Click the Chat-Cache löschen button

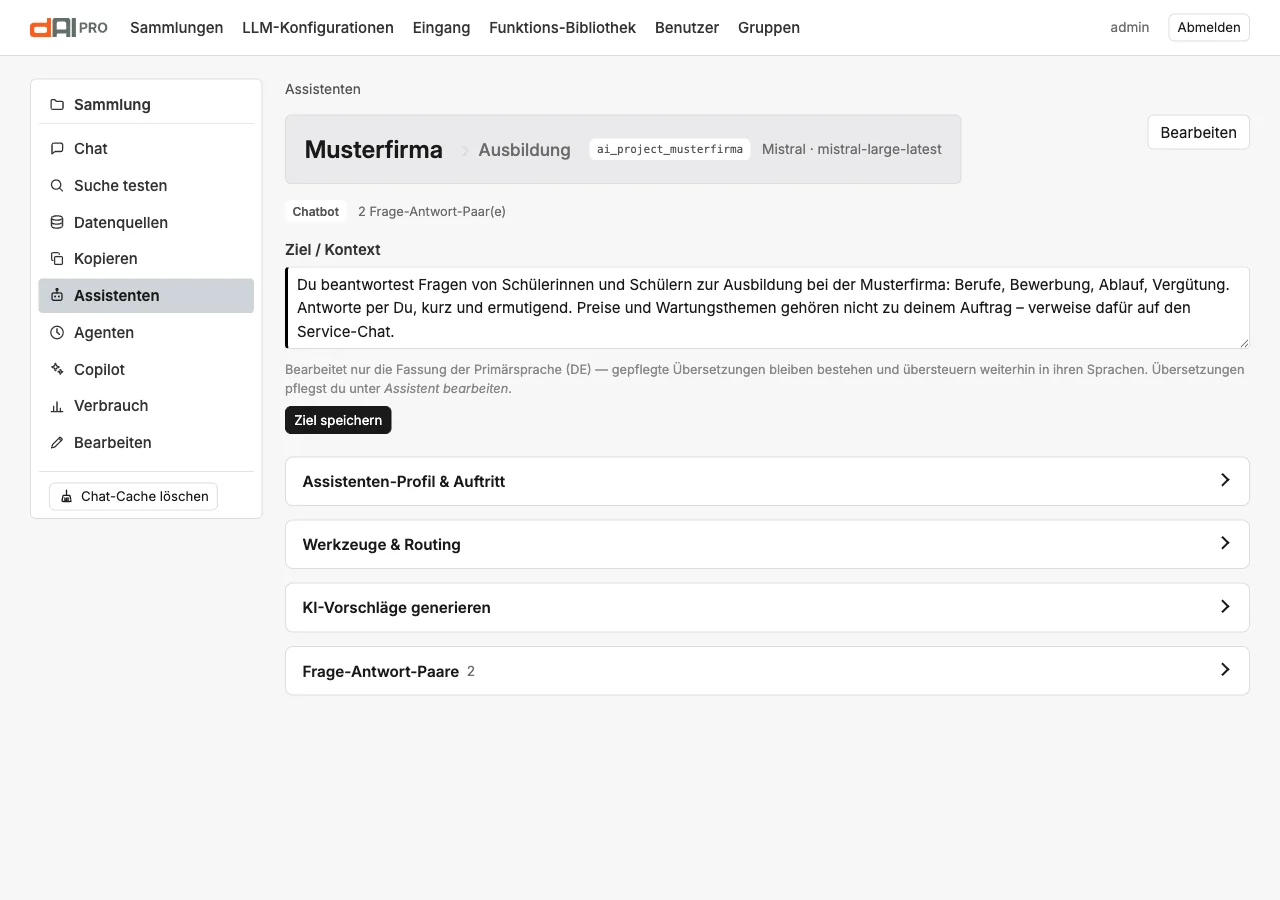coord(133,496)
